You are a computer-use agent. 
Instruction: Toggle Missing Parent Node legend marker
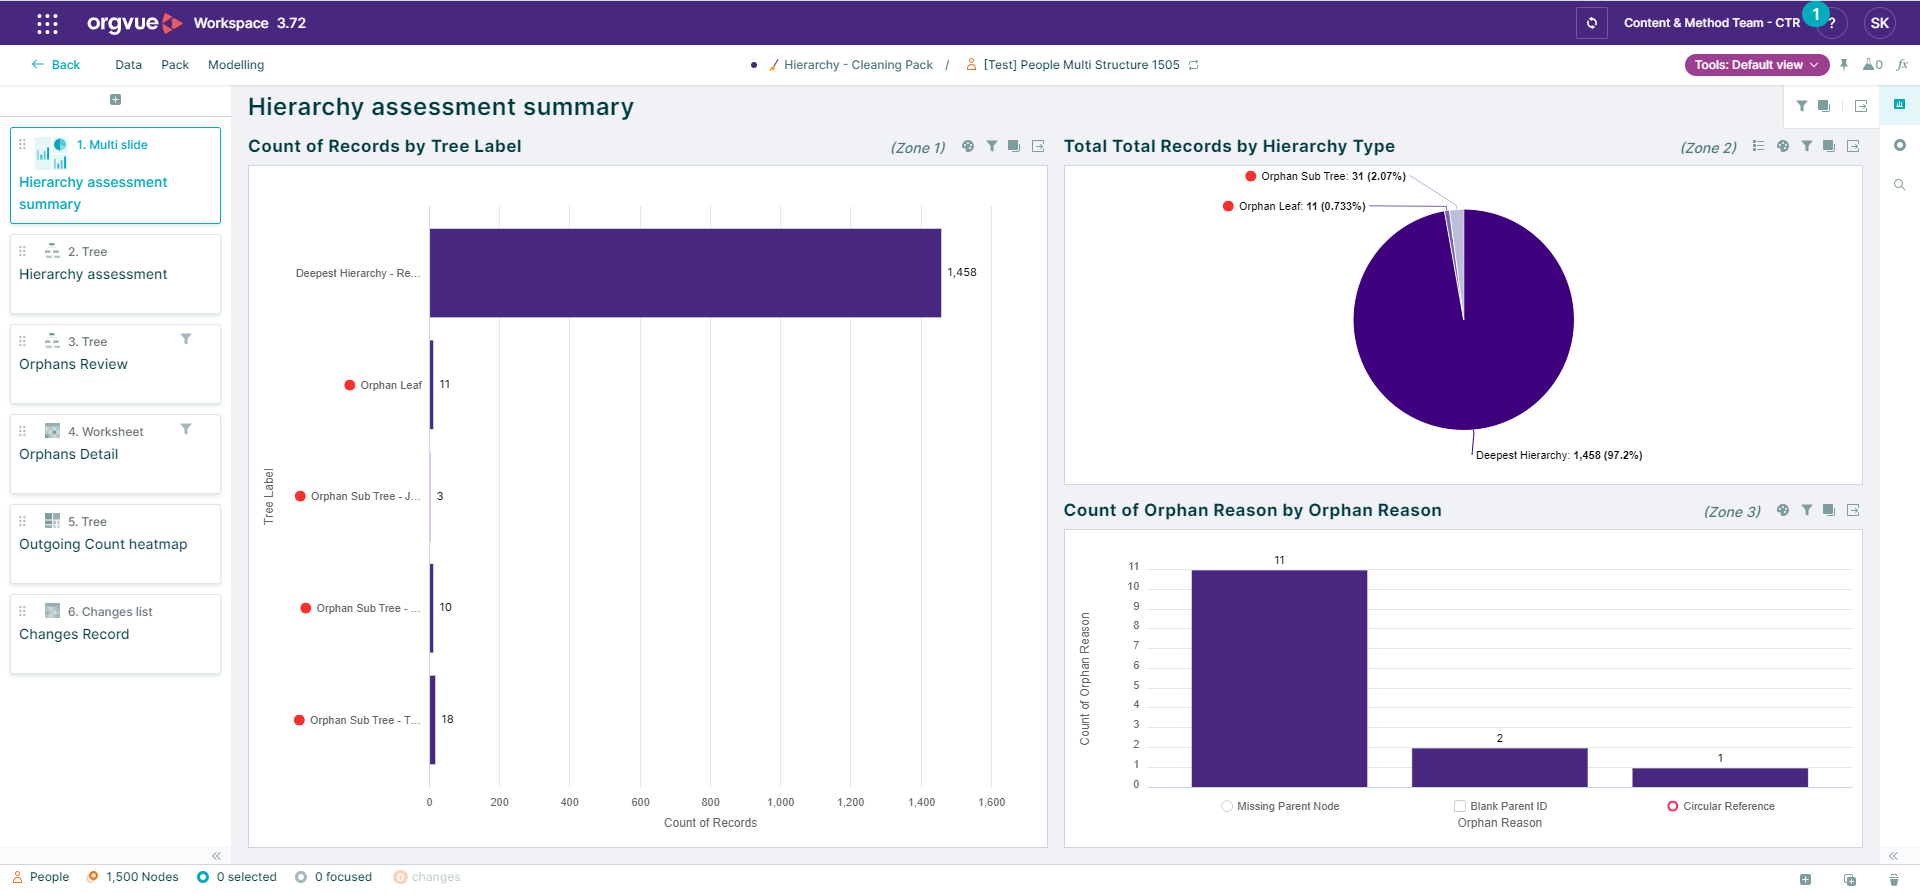pyautogui.click(x=1227, y=806)
